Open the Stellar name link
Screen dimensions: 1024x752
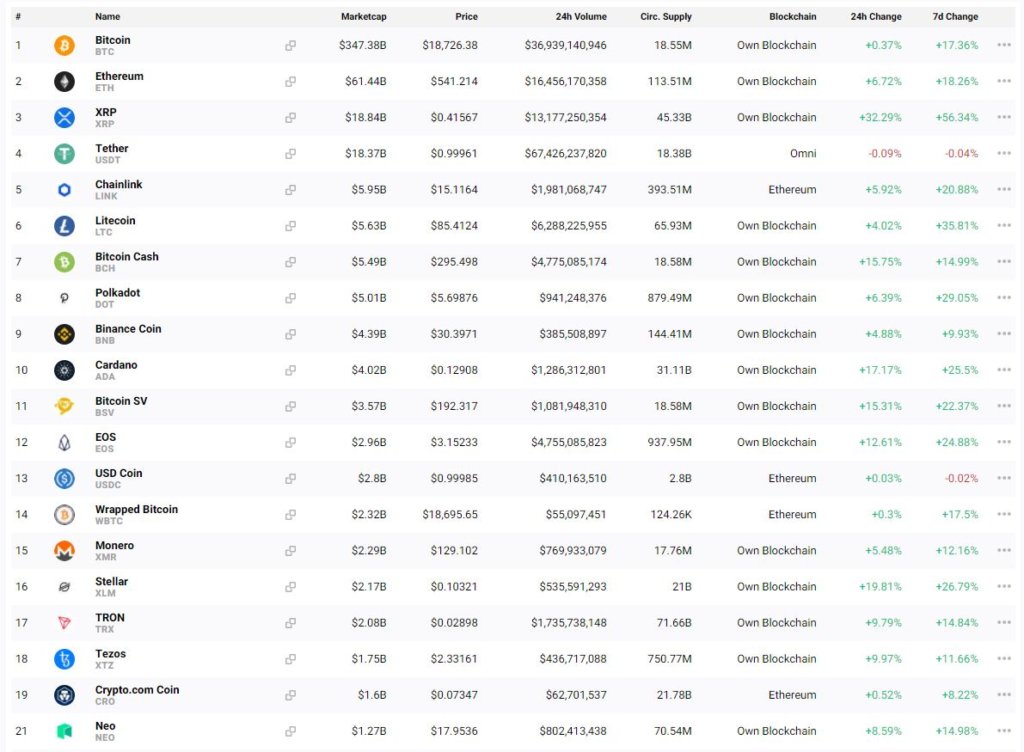pyautogui.click(x=112, y=582)
